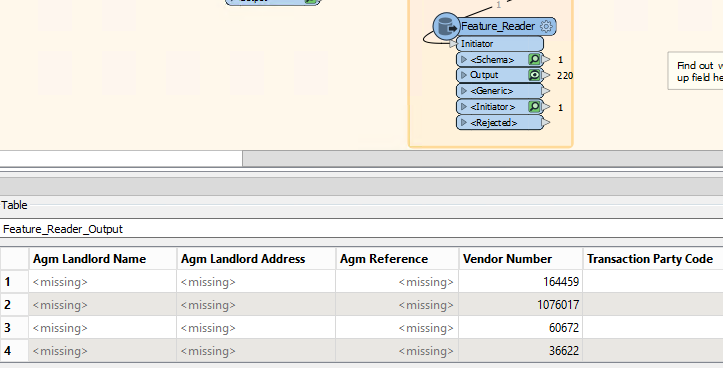Click the Initiator input port arrow

click(453, 44)
